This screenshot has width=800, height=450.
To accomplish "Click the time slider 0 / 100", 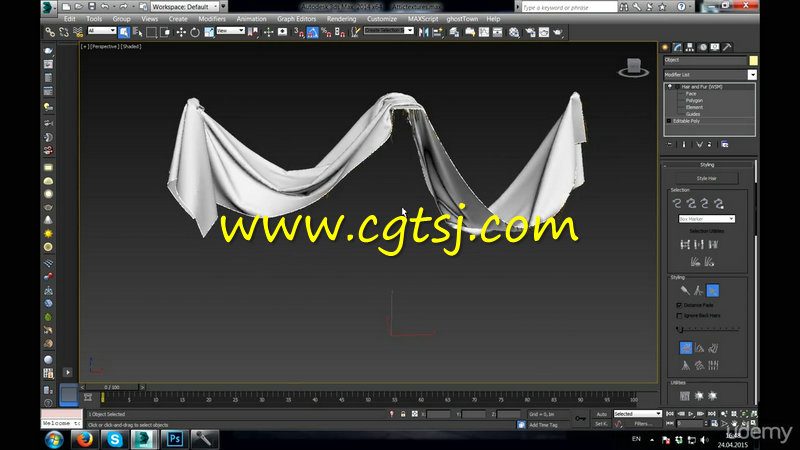I will [112, 387].
